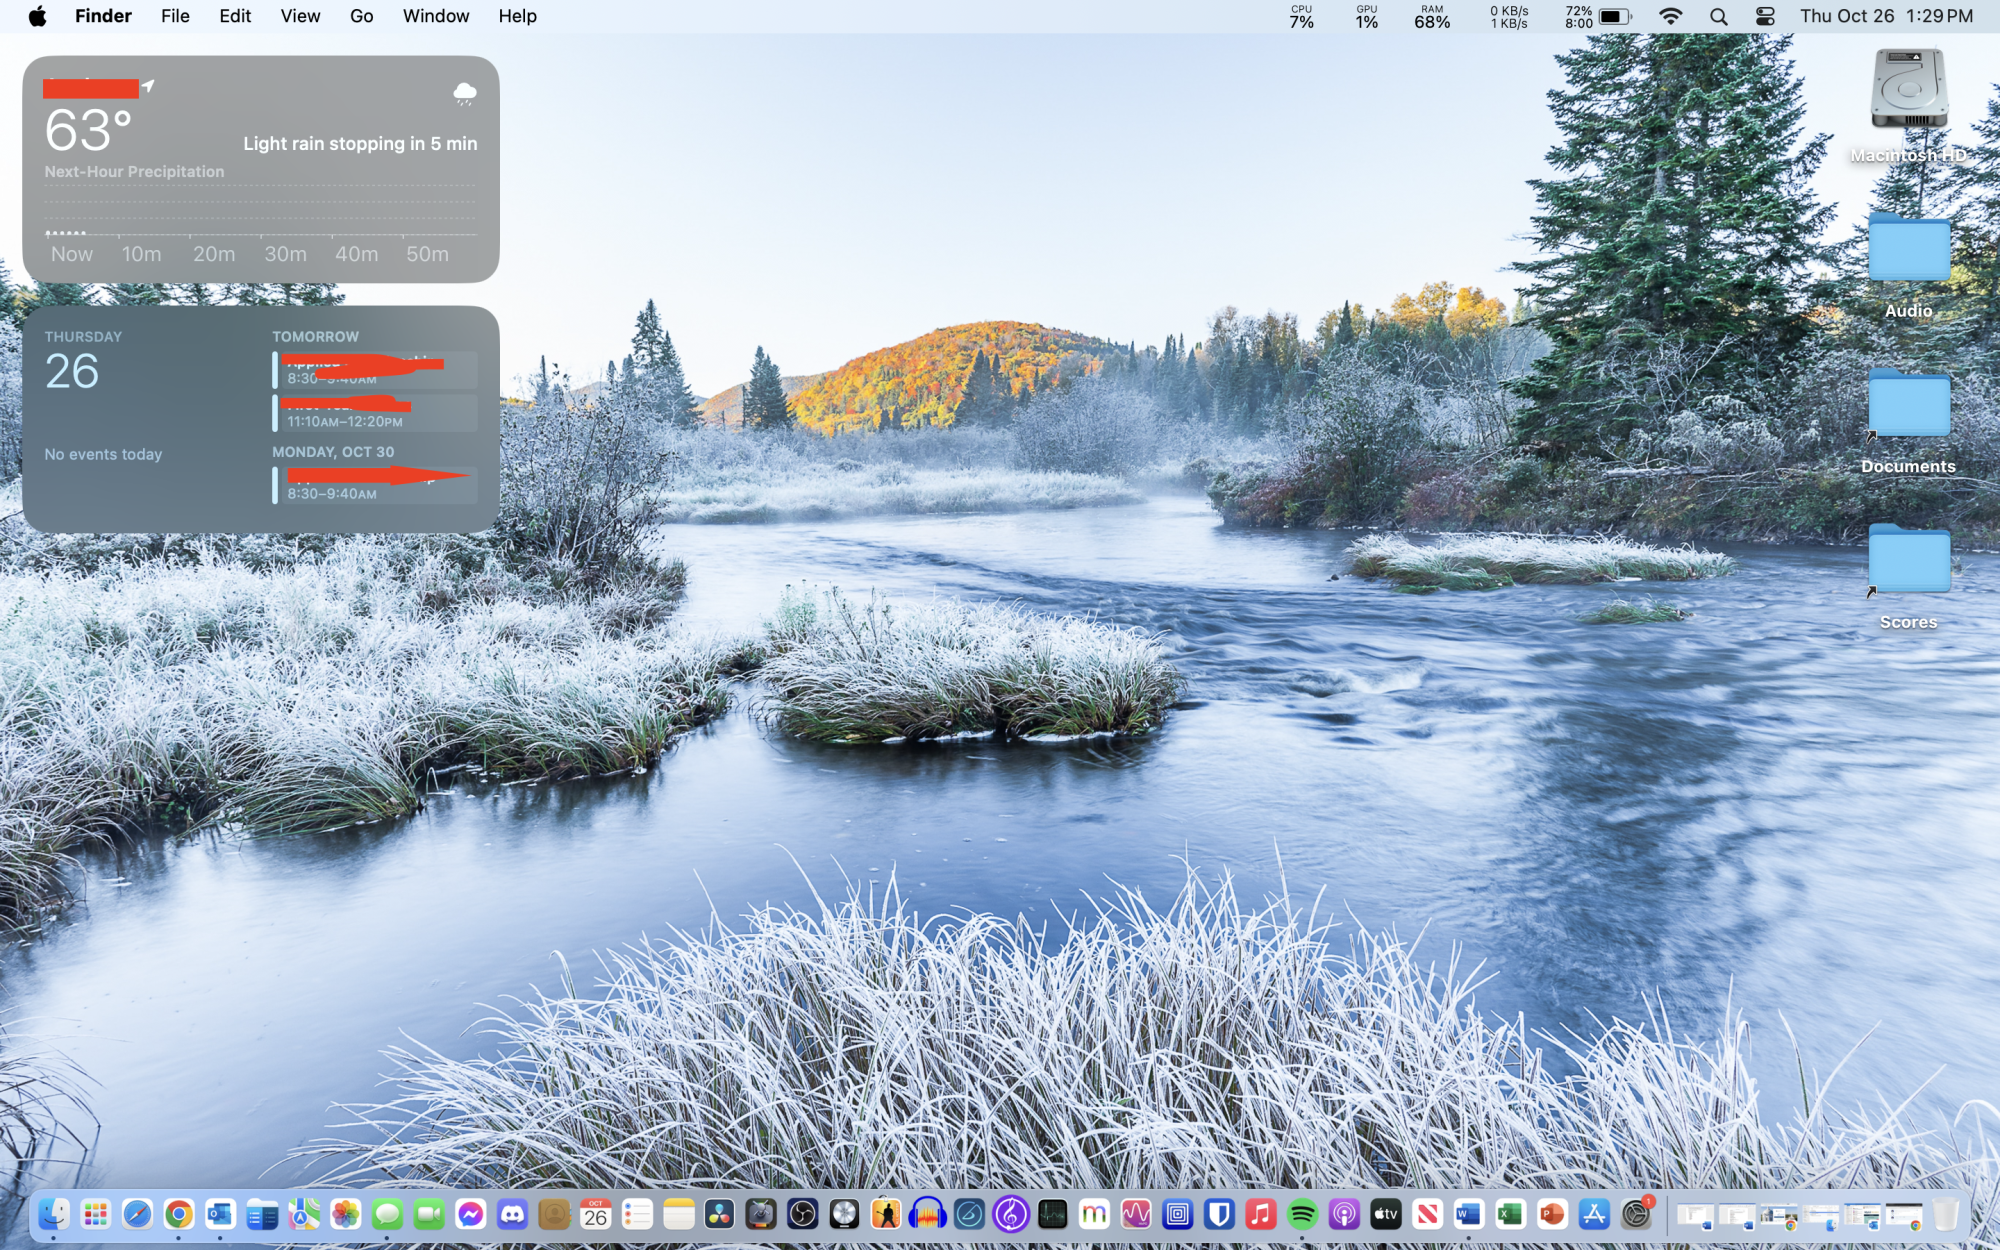Image resolution: width=2000 pixels, height=1250 pixels.
Task: Open the Window menu
Action: coord(435,16)
